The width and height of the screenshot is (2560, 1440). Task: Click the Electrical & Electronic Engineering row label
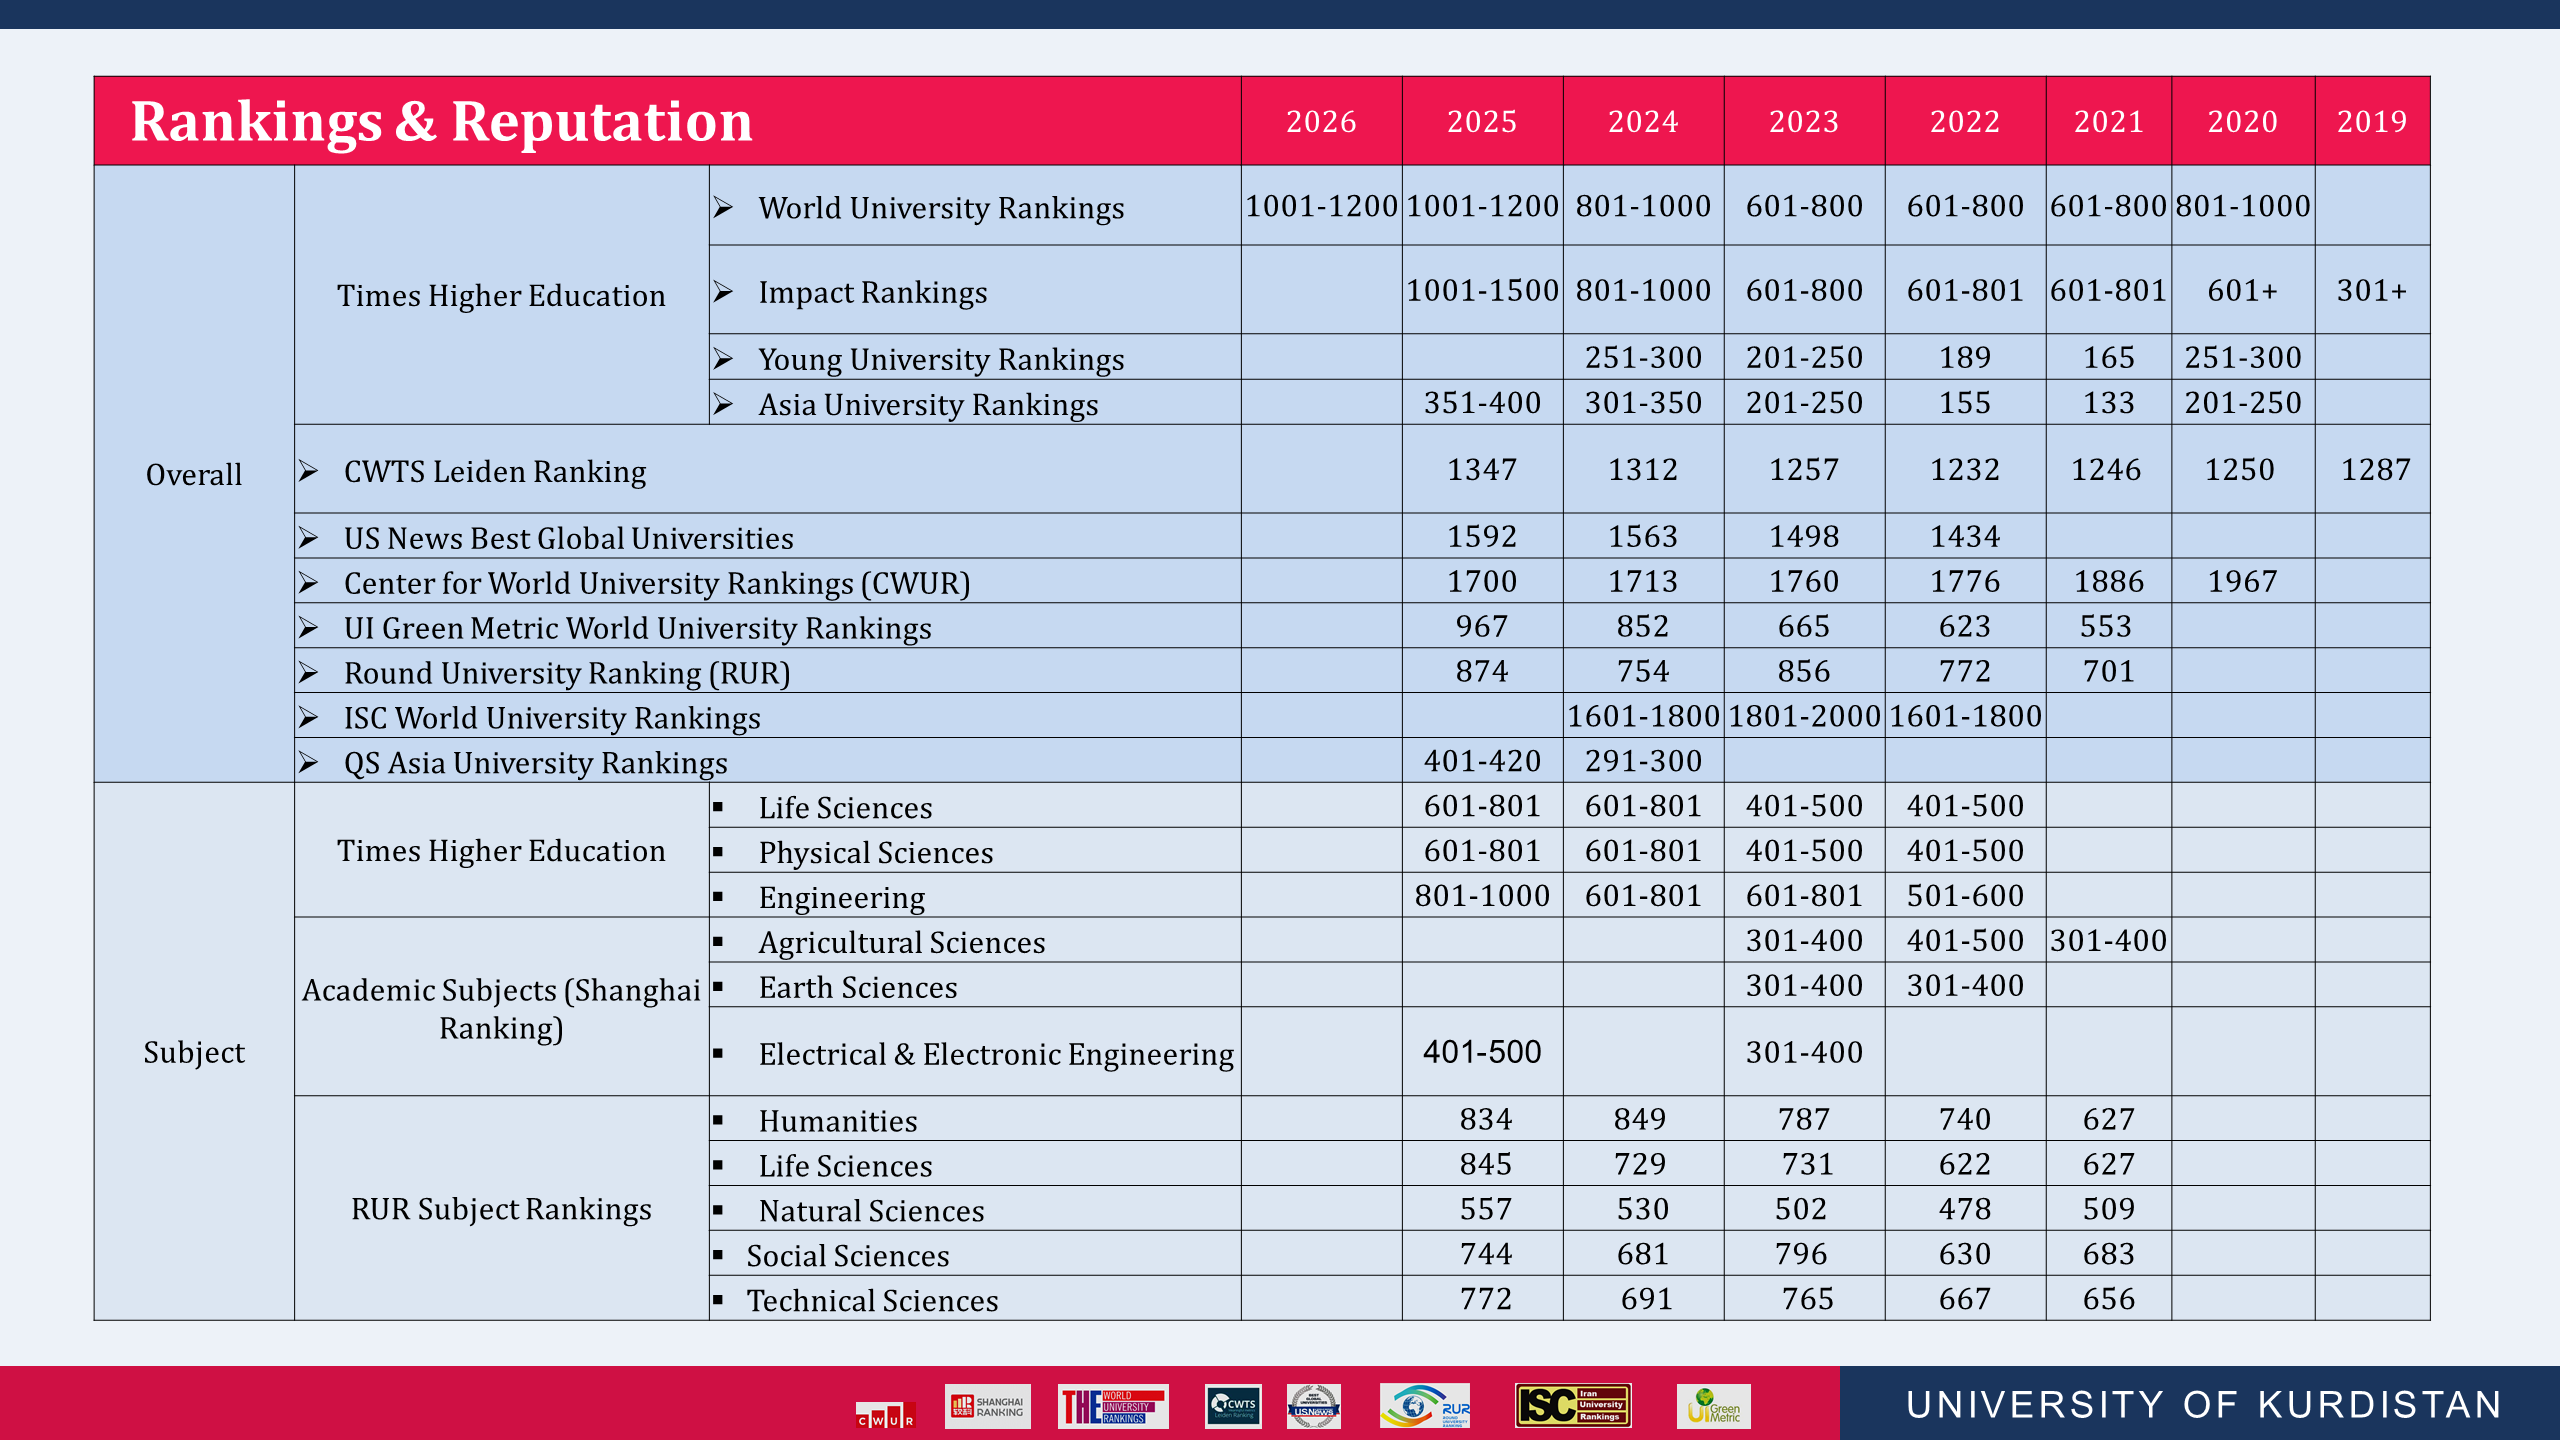995,1055
